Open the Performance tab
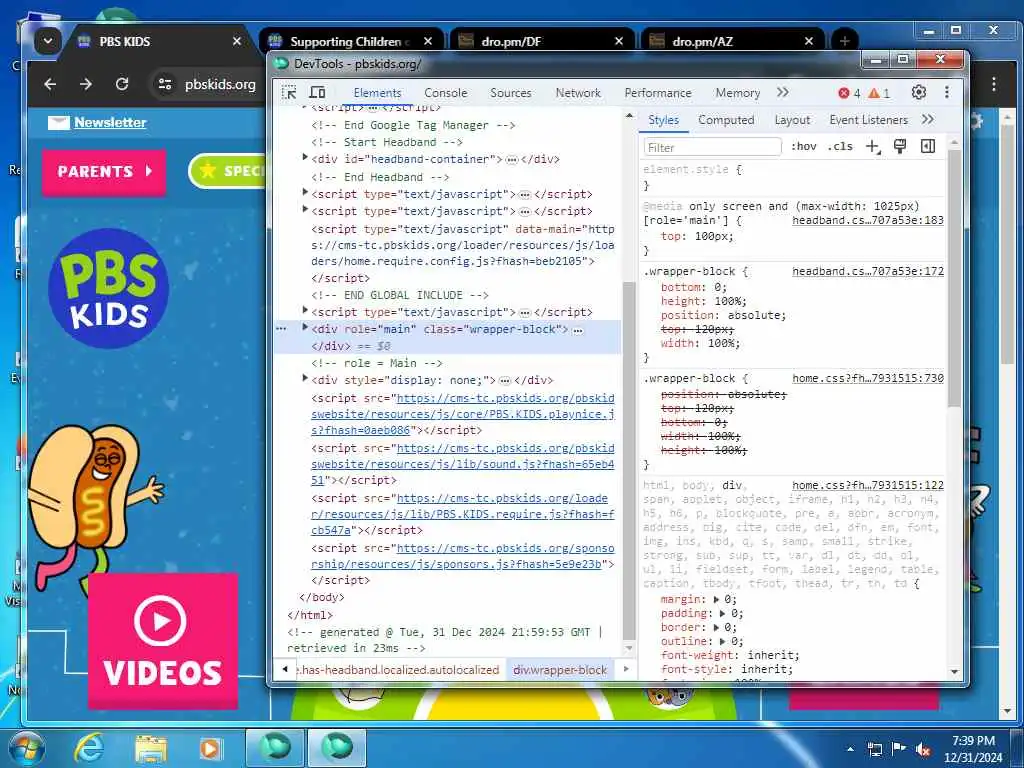The width and height of the screenshot is (1024, 768). pyautogui.click(x=658, y=93)
